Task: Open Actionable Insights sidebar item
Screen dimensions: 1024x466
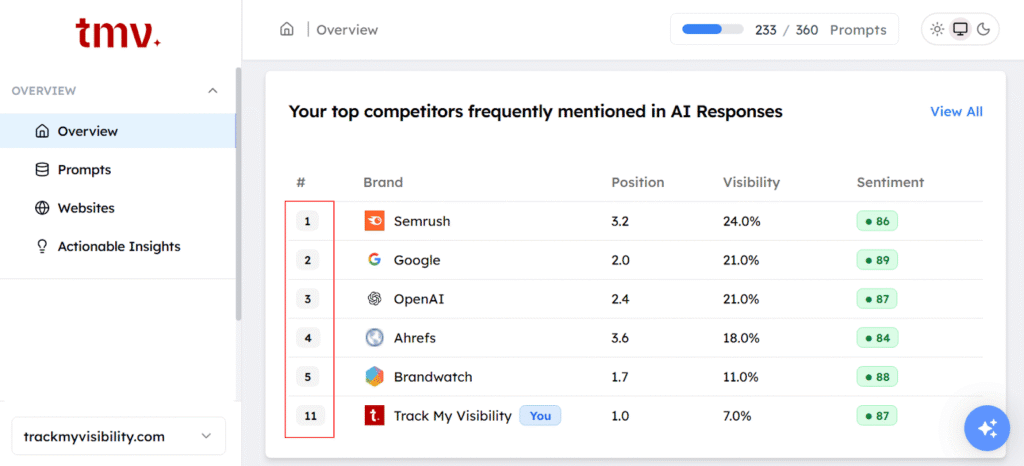Action: pyautogui.click(x=118, y=247)
